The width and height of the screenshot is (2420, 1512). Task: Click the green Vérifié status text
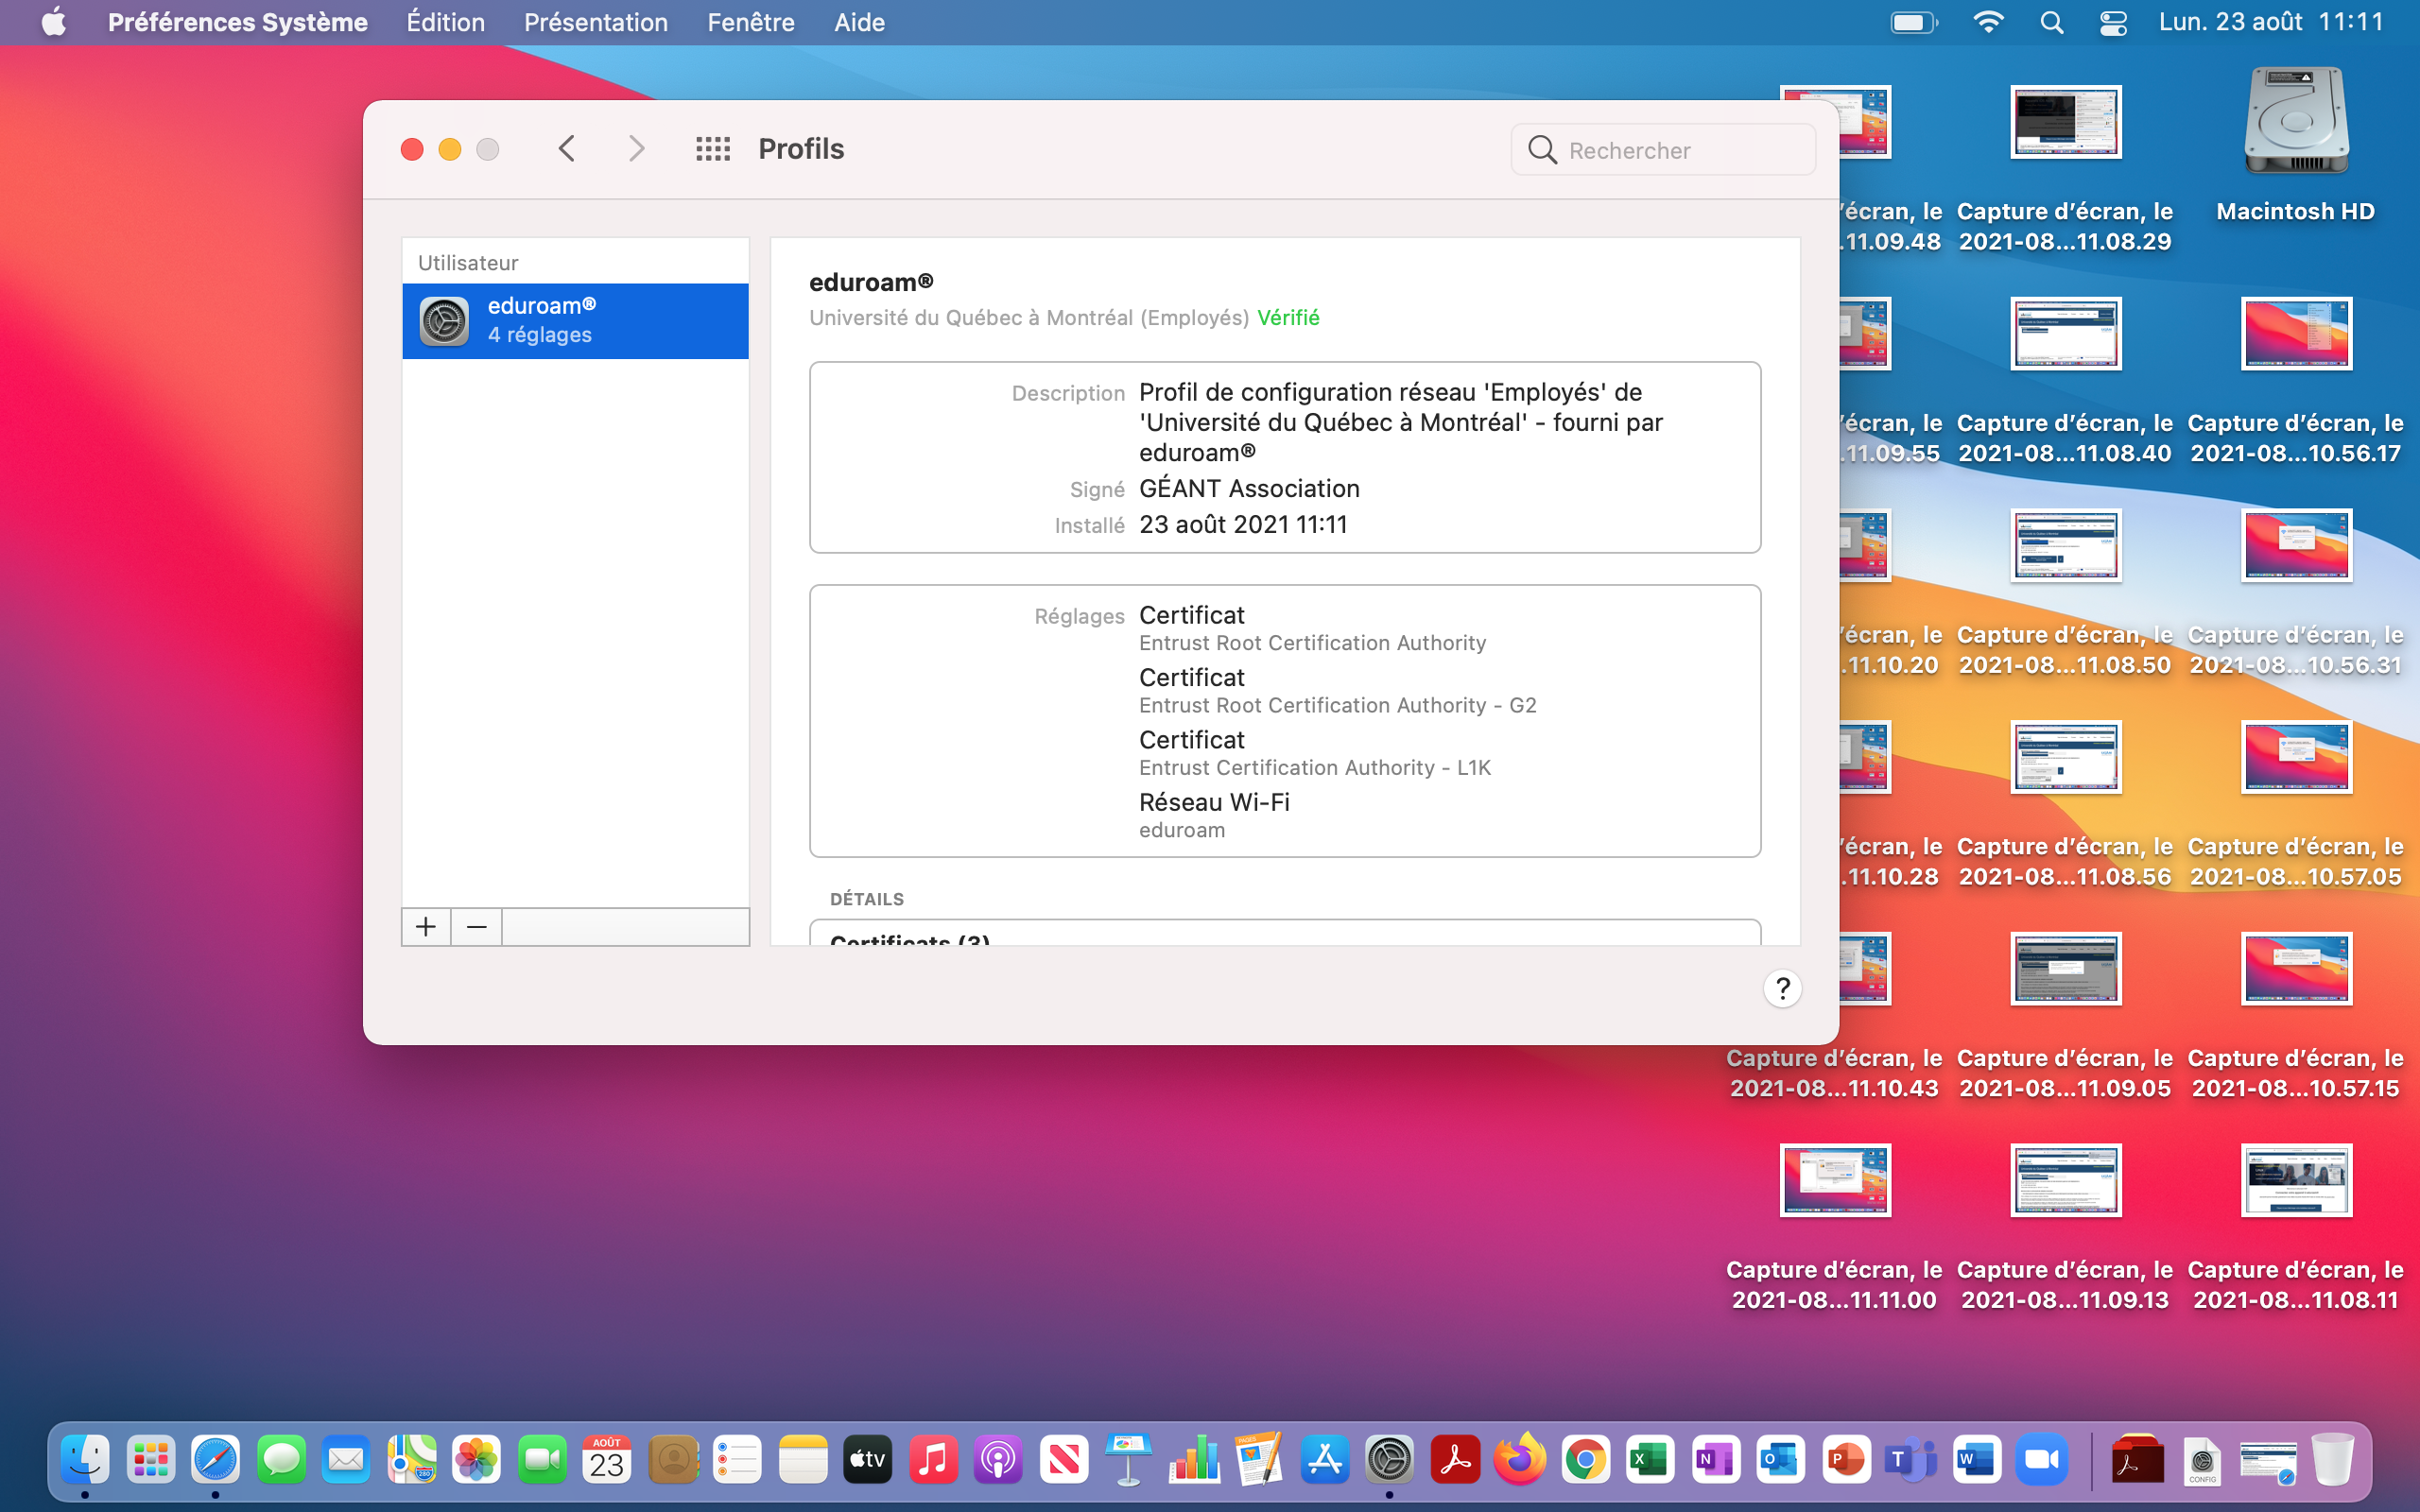1288,317
